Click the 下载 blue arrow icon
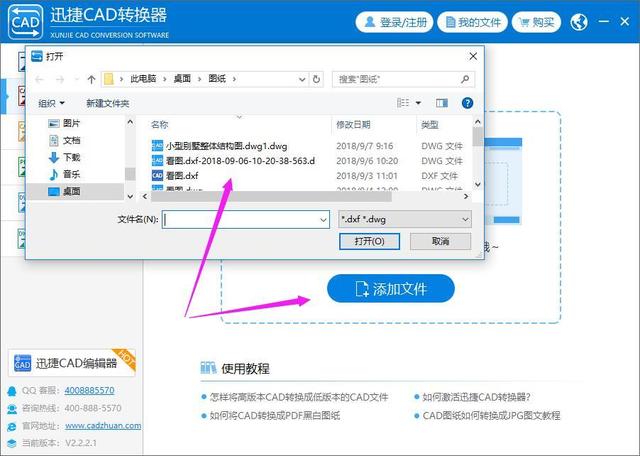The height and width of the screenshot is (456, 640). click(54, 157)
